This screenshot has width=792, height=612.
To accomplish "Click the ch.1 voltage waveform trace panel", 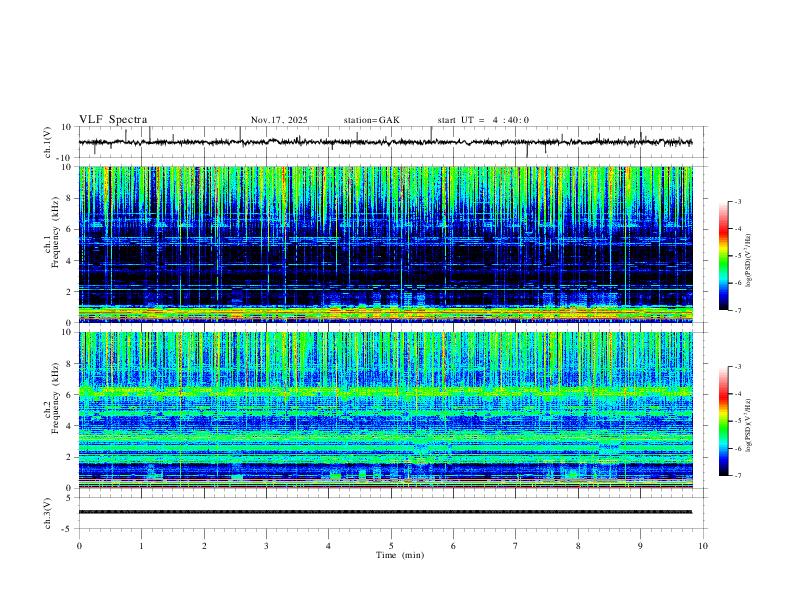I will [392, 142].
